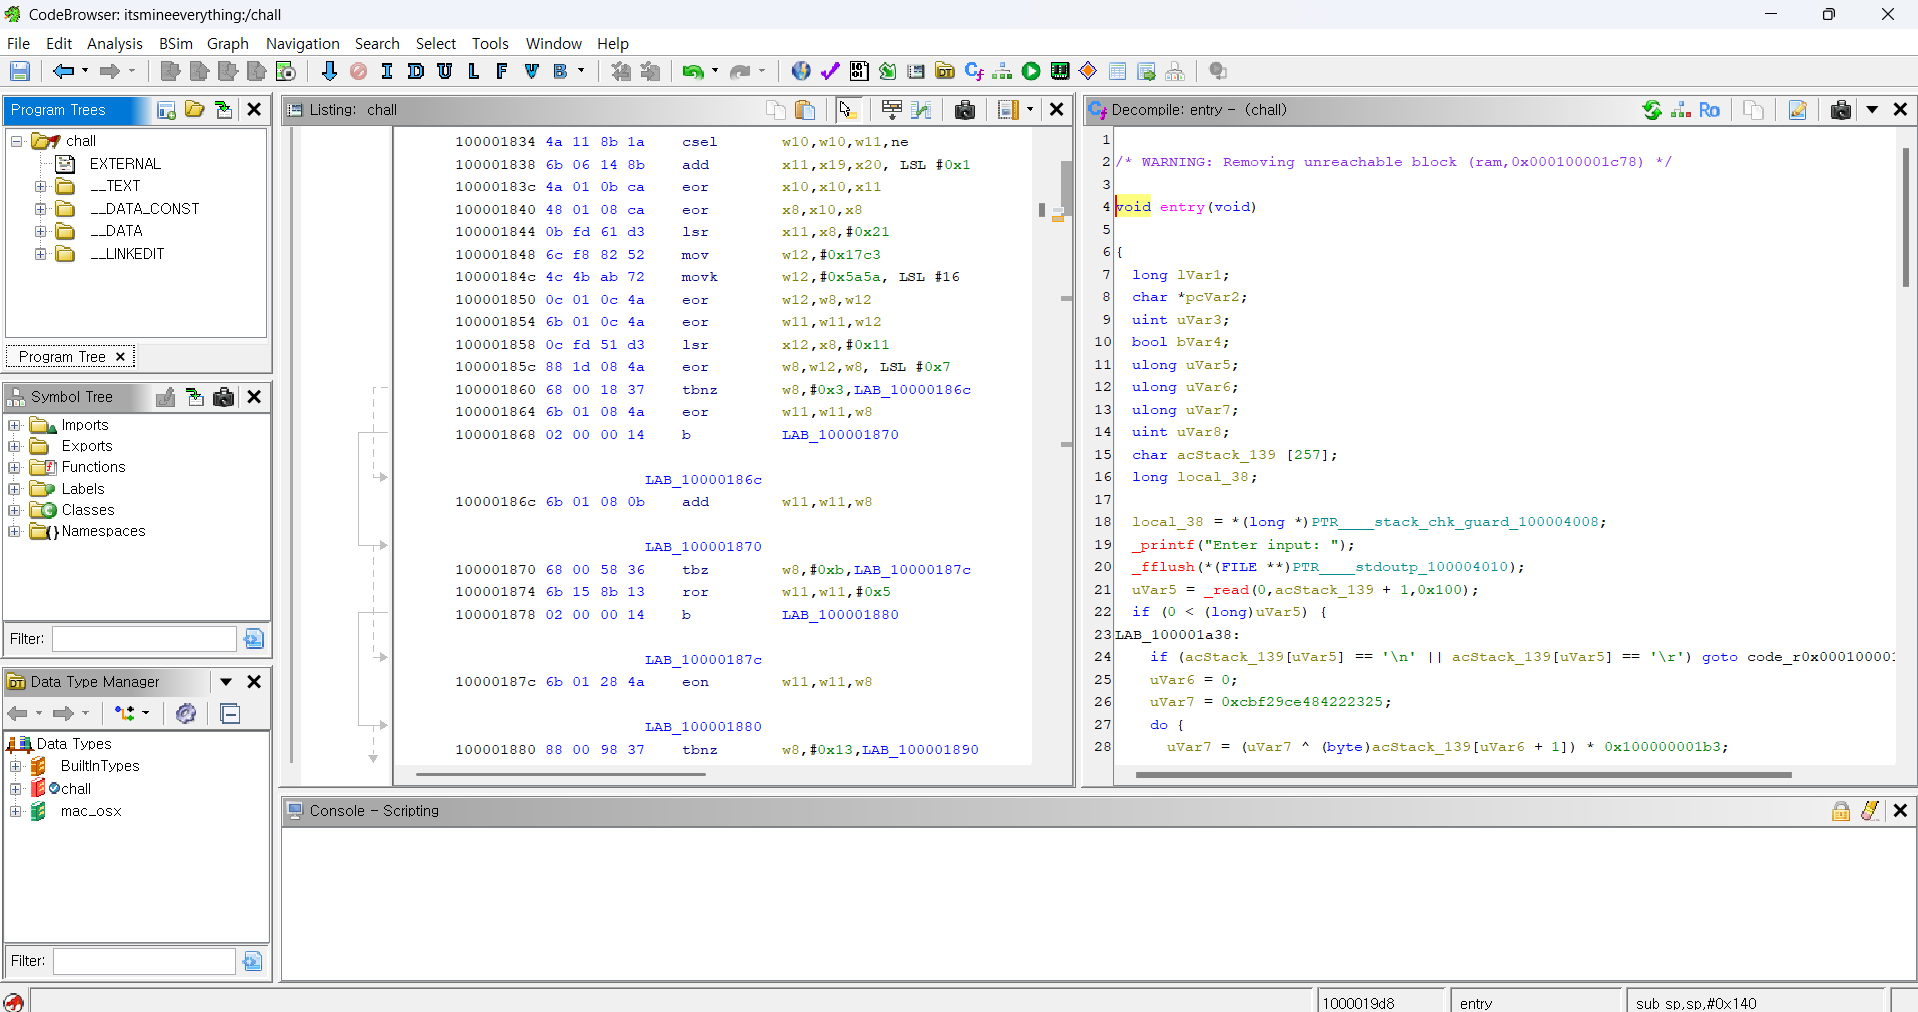
Task: Click the Decompile panel horizontal scrollbar
Action: coord(1462,774)
